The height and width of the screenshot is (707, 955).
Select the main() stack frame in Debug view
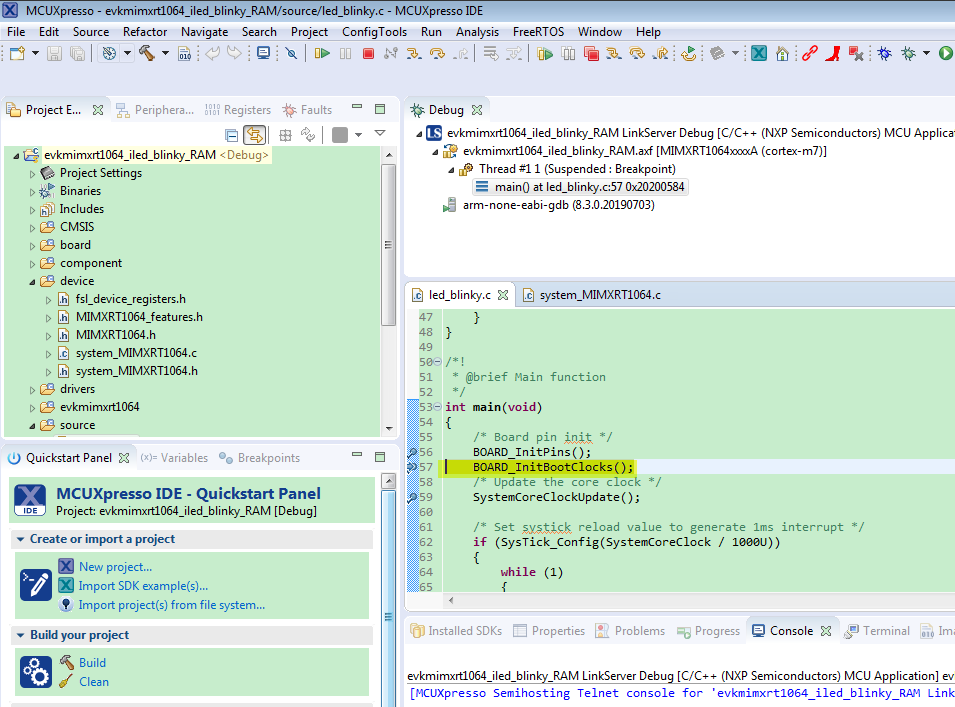pos(590,187)
